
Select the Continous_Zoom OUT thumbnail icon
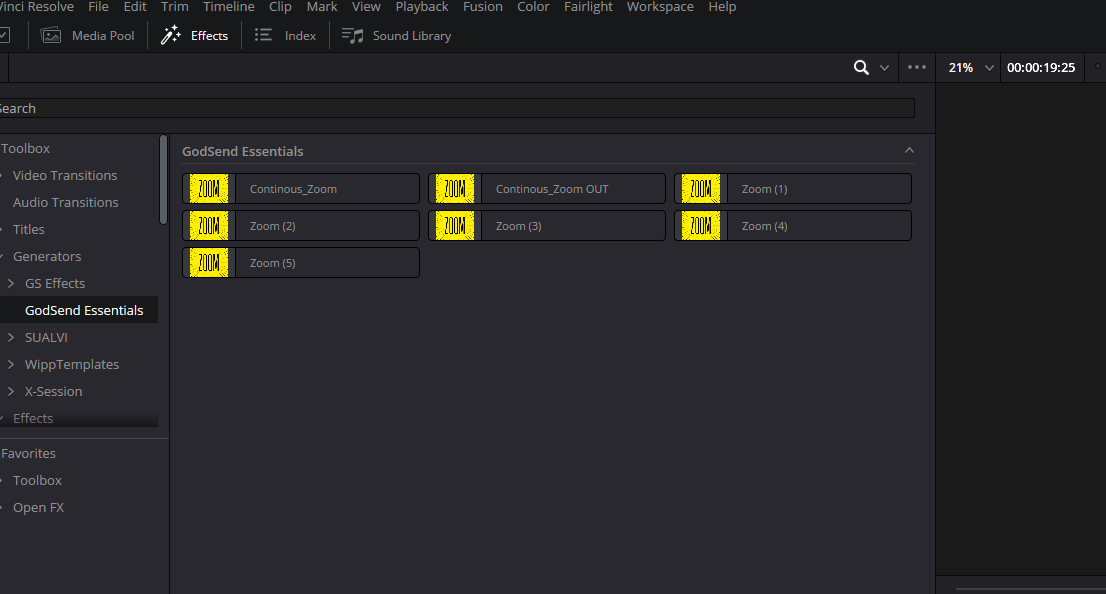pos(455,189)
